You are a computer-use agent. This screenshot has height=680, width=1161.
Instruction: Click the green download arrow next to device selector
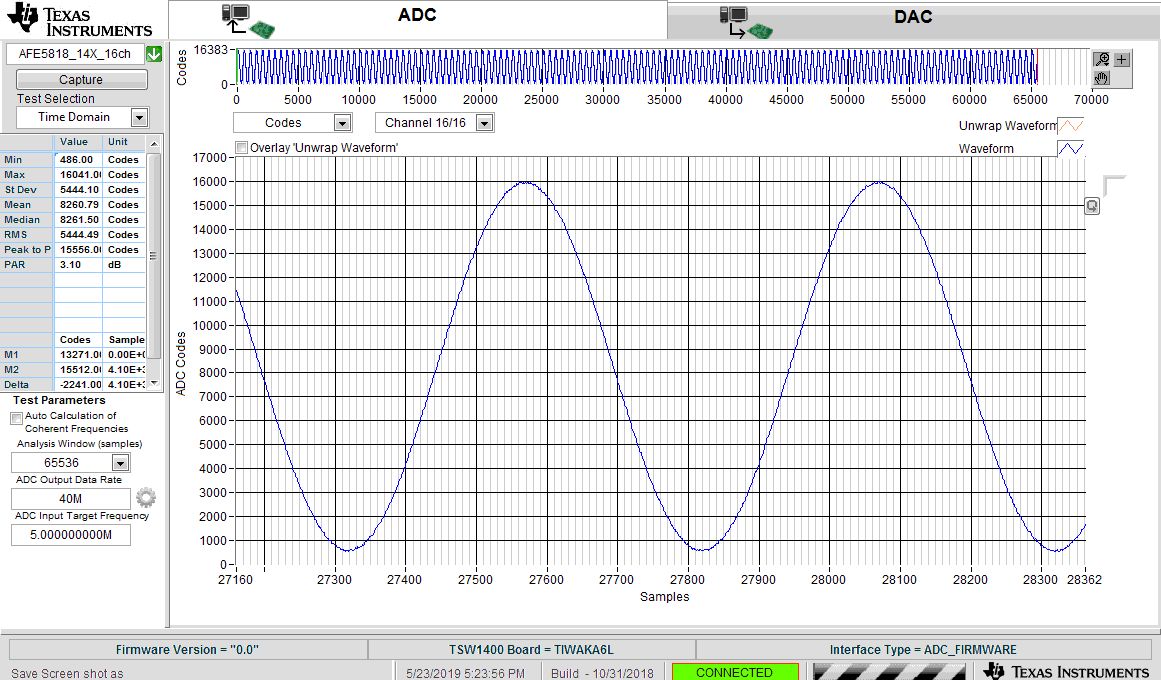(x=154, y=54)
